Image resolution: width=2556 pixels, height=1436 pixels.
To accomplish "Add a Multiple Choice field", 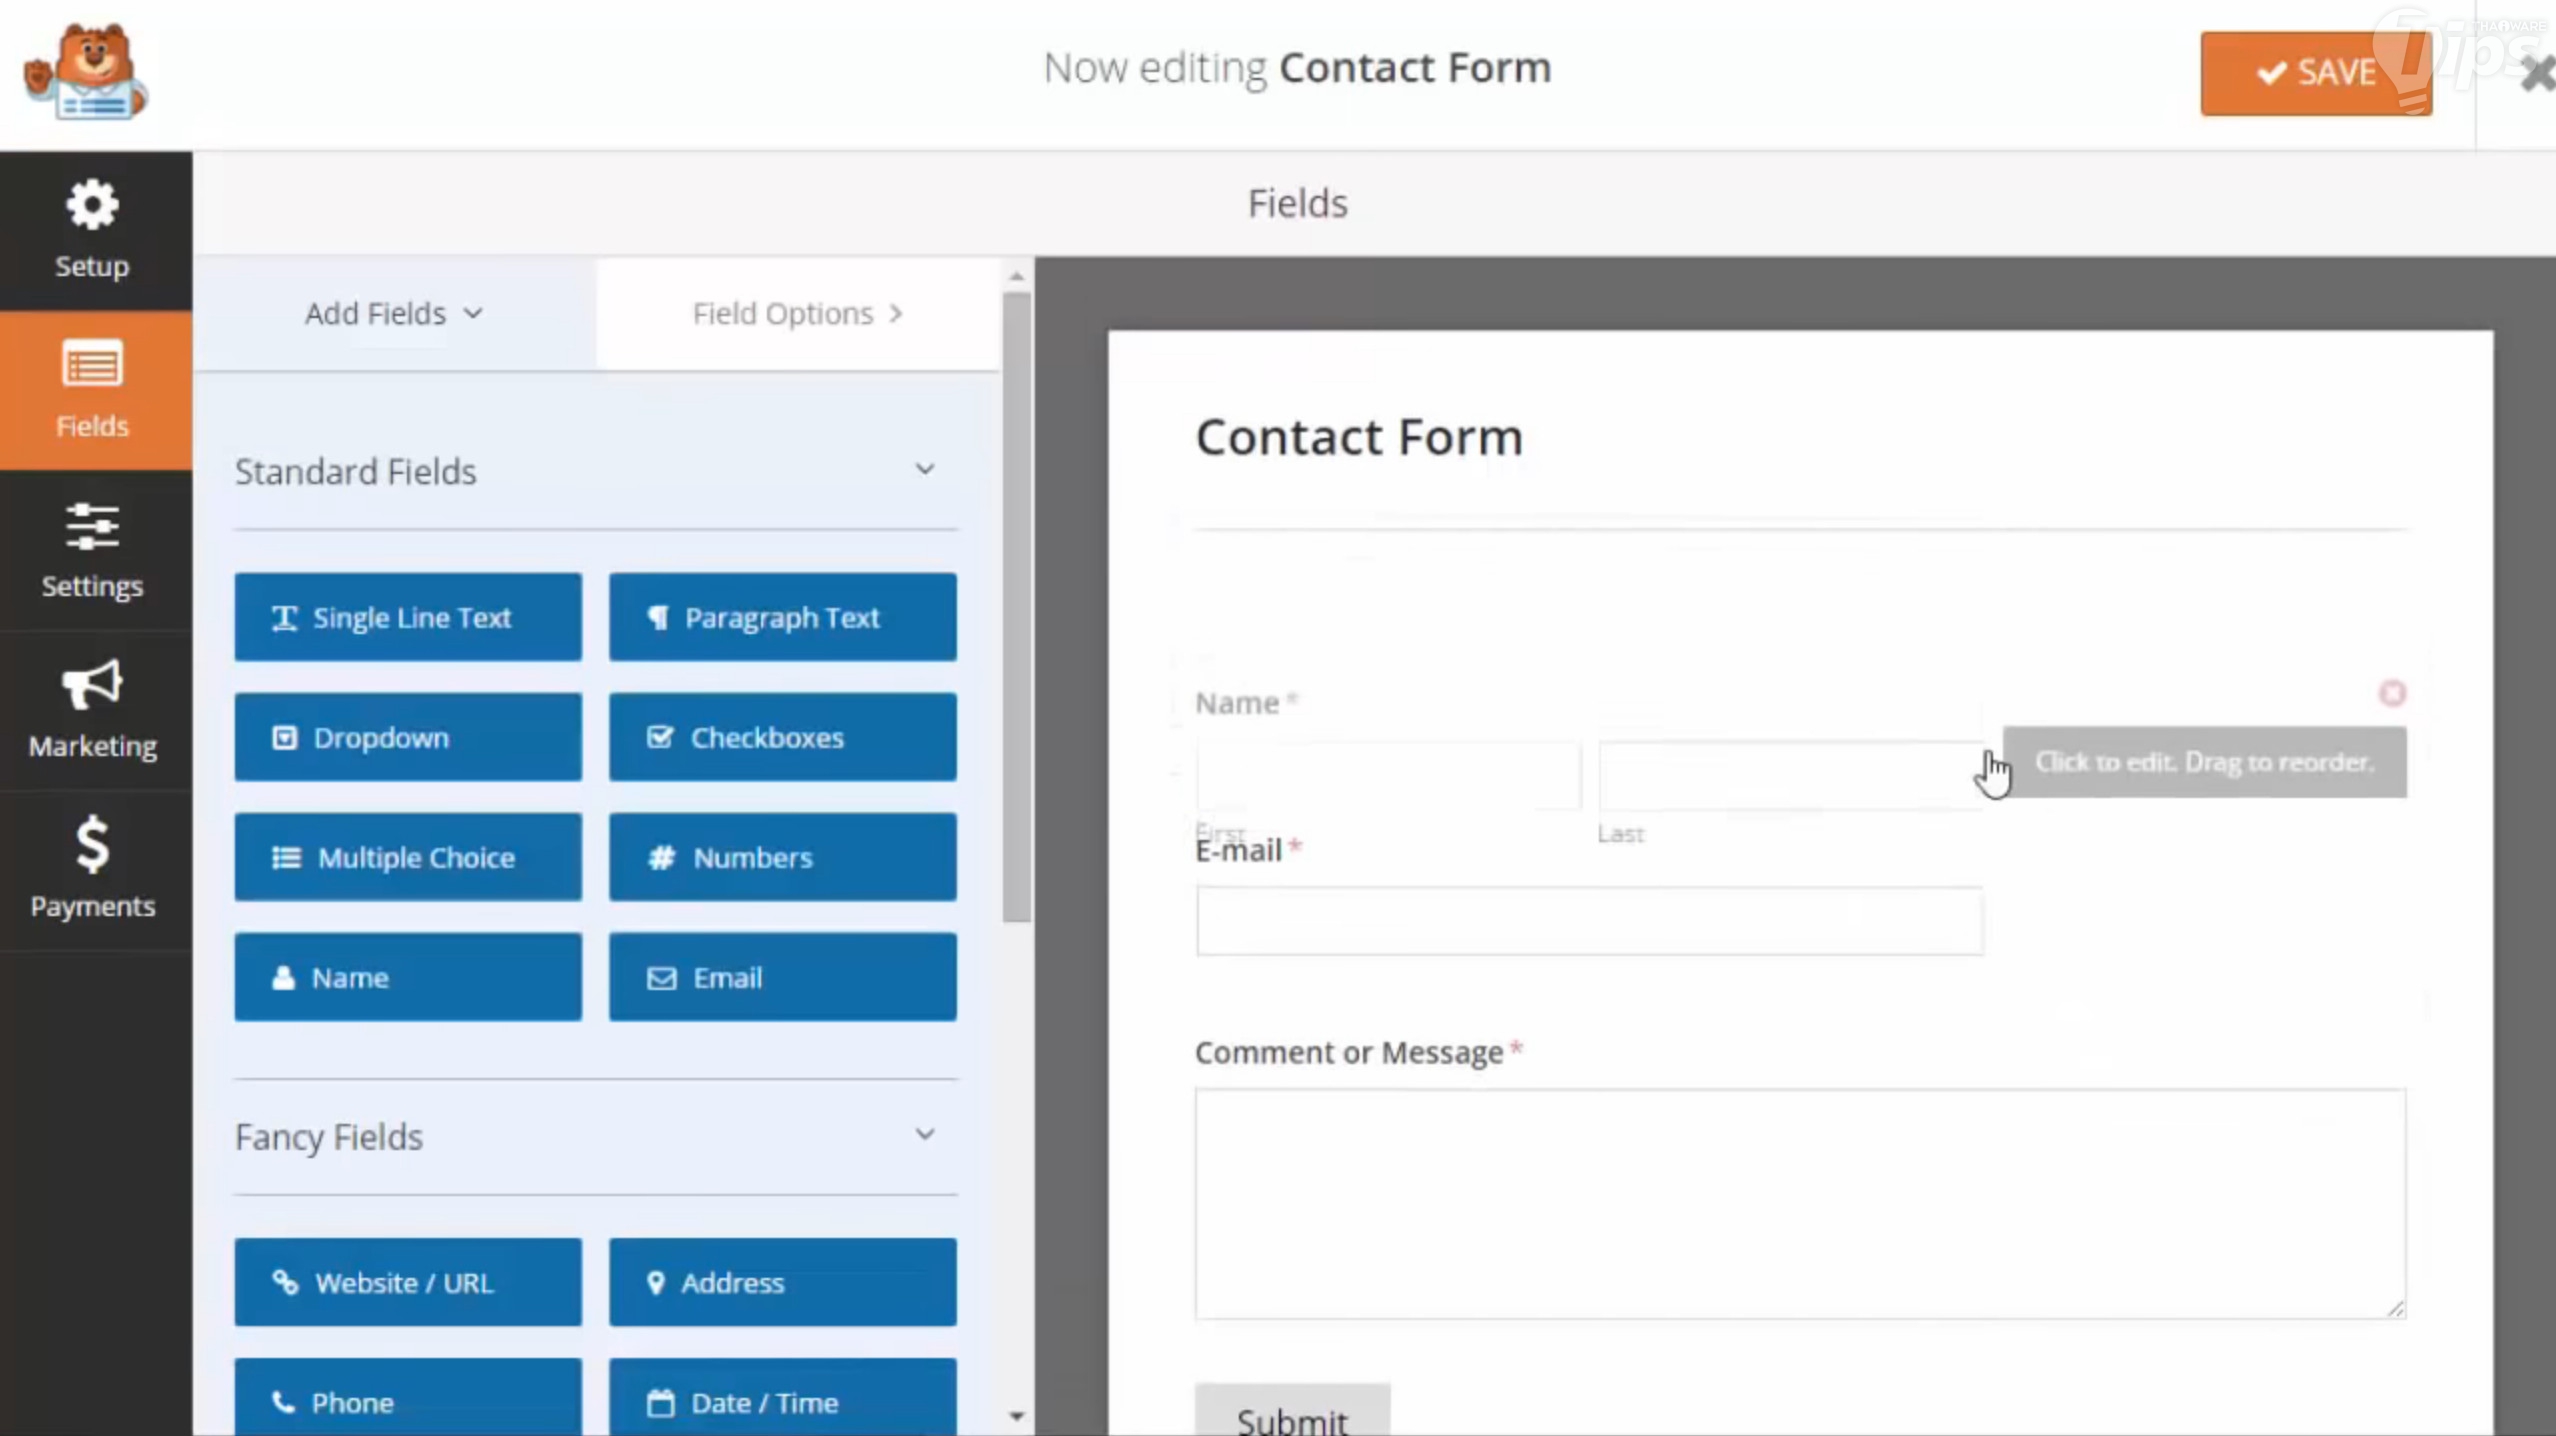I will click(x=408, y=857).
